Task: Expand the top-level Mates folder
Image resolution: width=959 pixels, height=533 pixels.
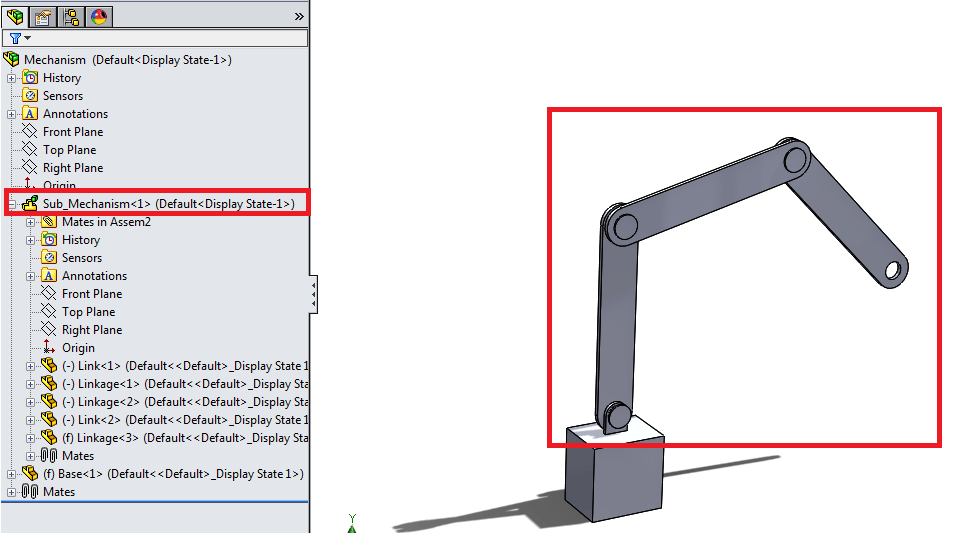Action: point(11,493)
